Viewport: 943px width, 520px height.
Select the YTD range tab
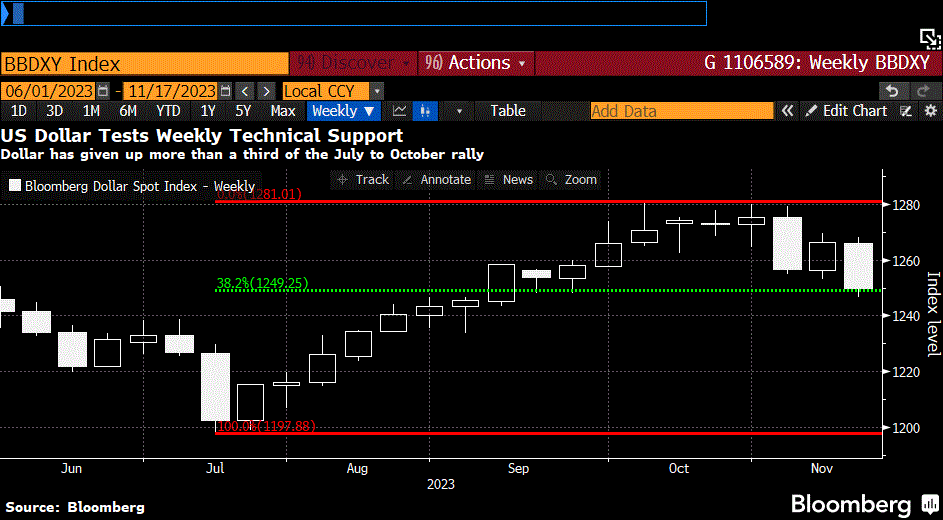pyautogui.click(x=168, y=111)
